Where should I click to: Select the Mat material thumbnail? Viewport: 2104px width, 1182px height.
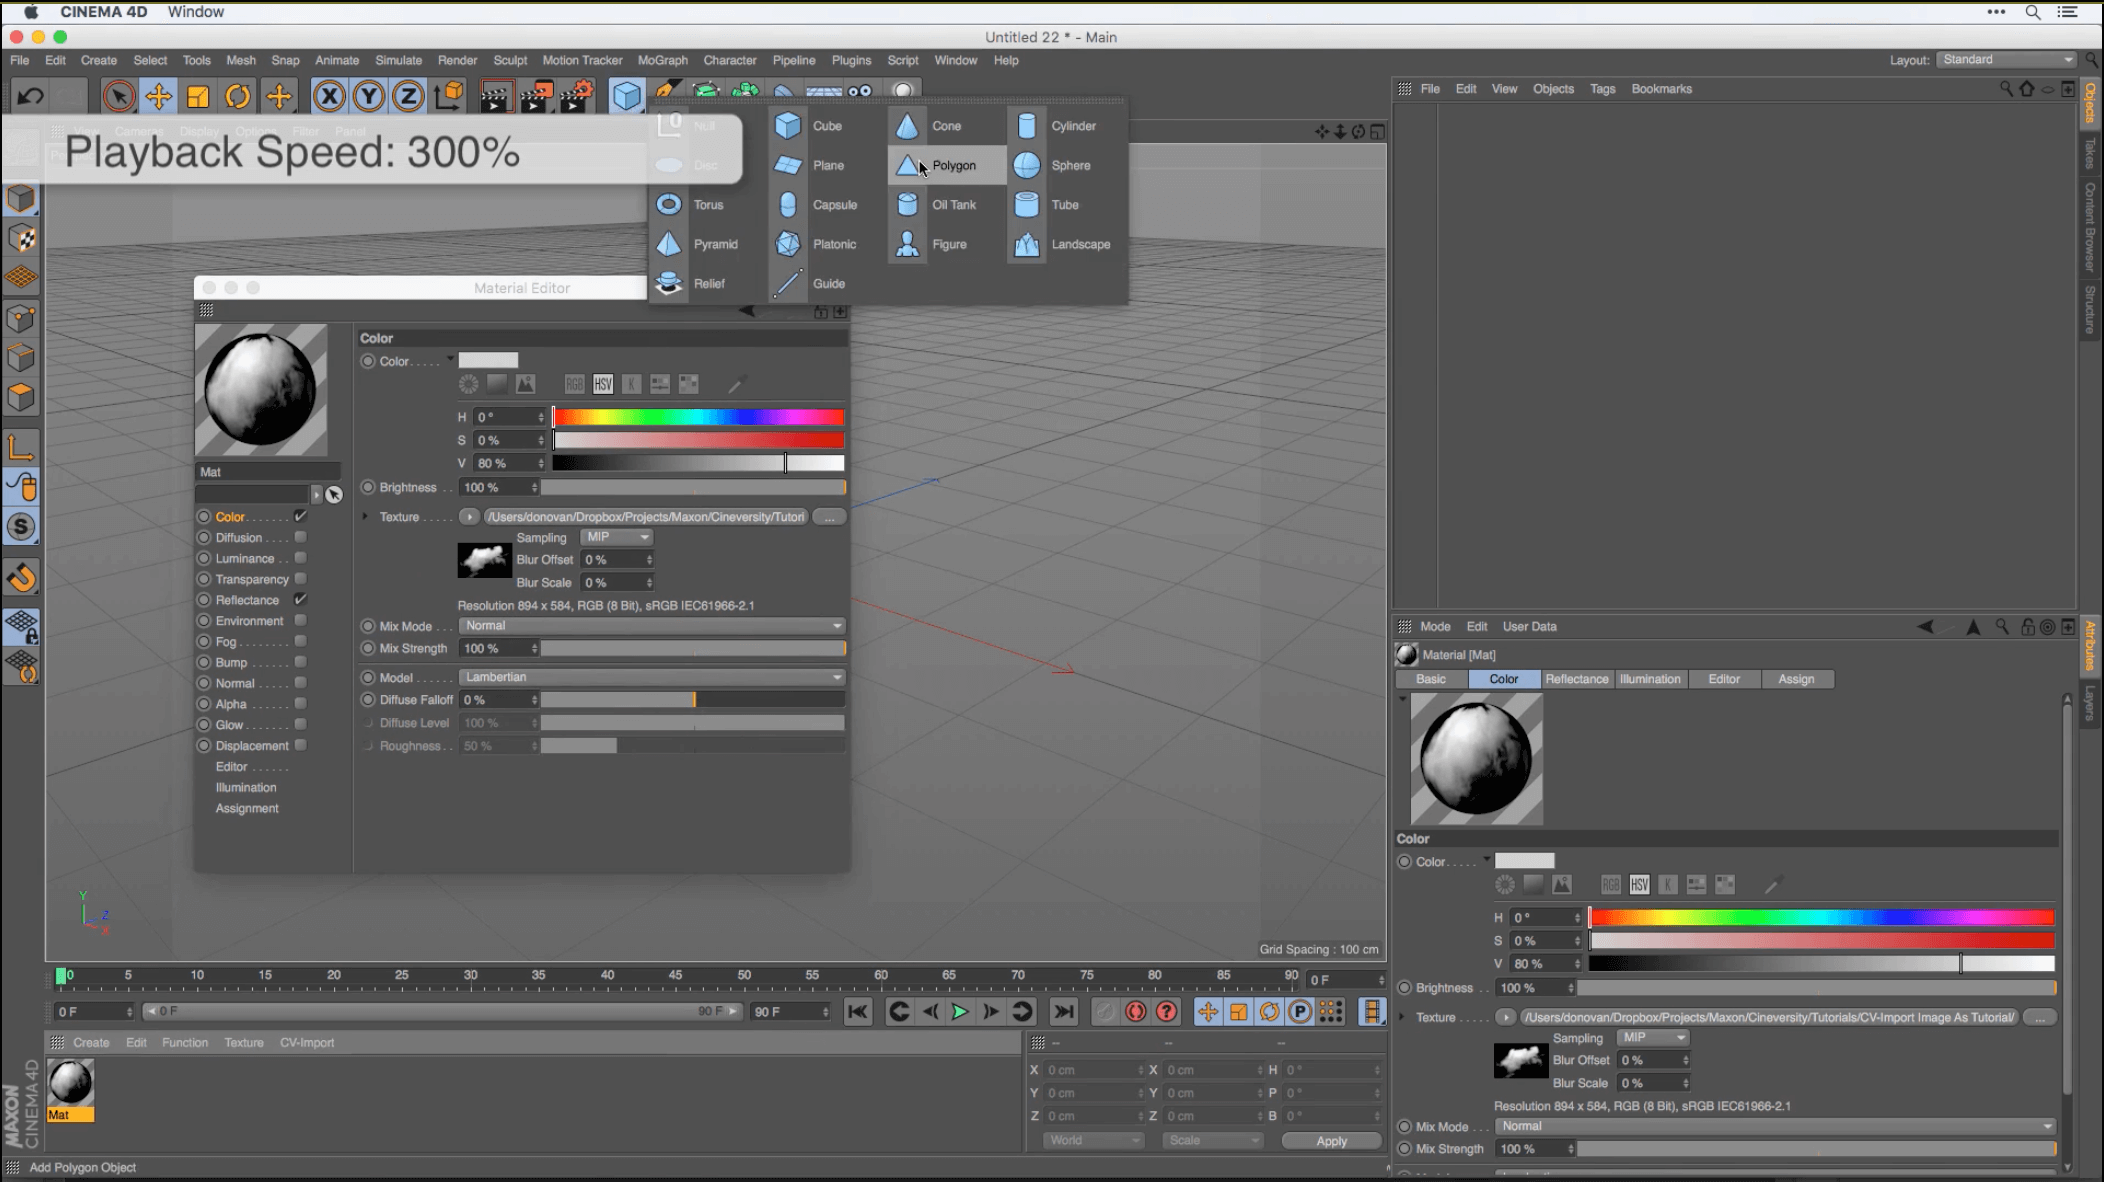click(x=70, y=1083)
